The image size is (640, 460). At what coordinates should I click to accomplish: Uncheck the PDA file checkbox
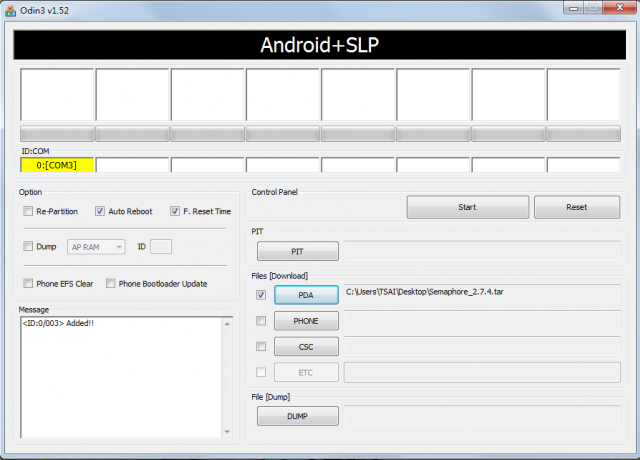(x=261, y=295)
